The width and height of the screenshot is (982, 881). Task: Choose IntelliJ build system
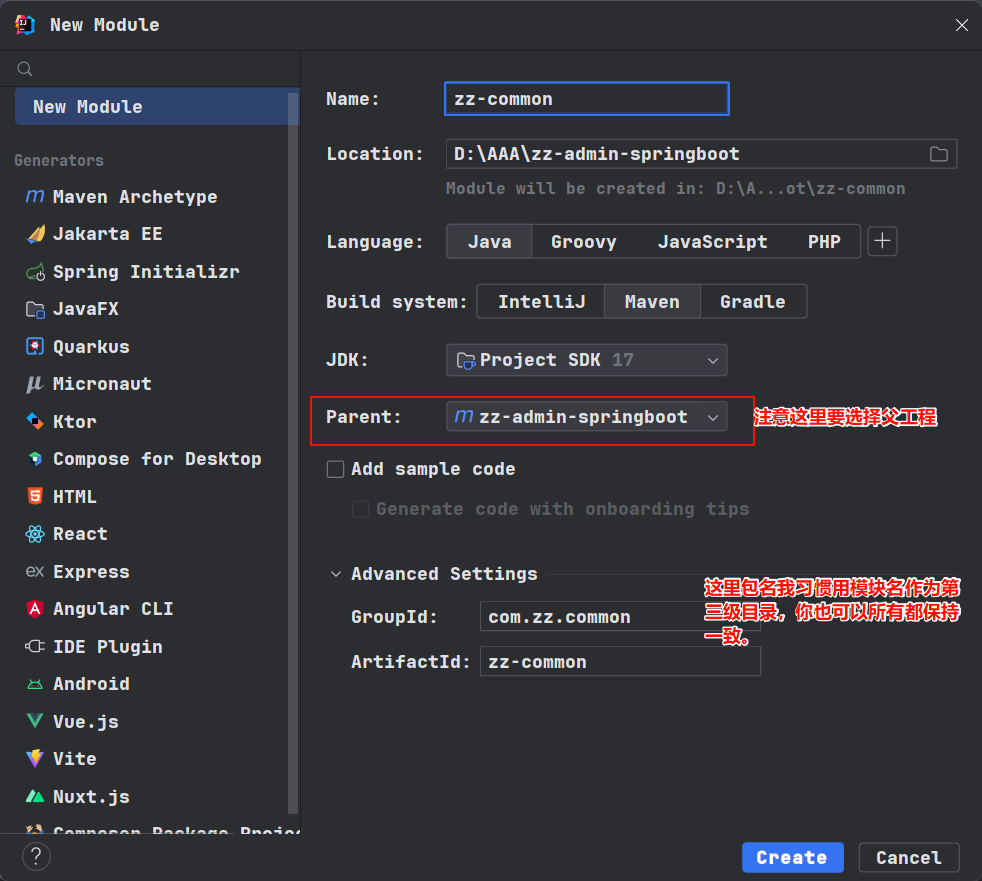pos(541,302)
